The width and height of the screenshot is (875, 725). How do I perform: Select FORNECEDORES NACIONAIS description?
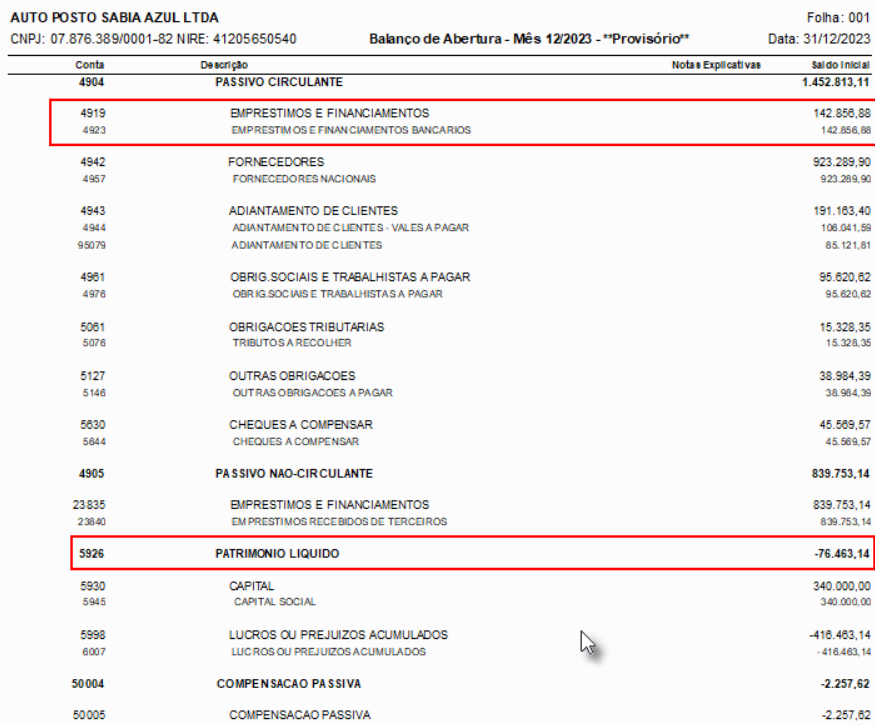(x=304, y=179)
